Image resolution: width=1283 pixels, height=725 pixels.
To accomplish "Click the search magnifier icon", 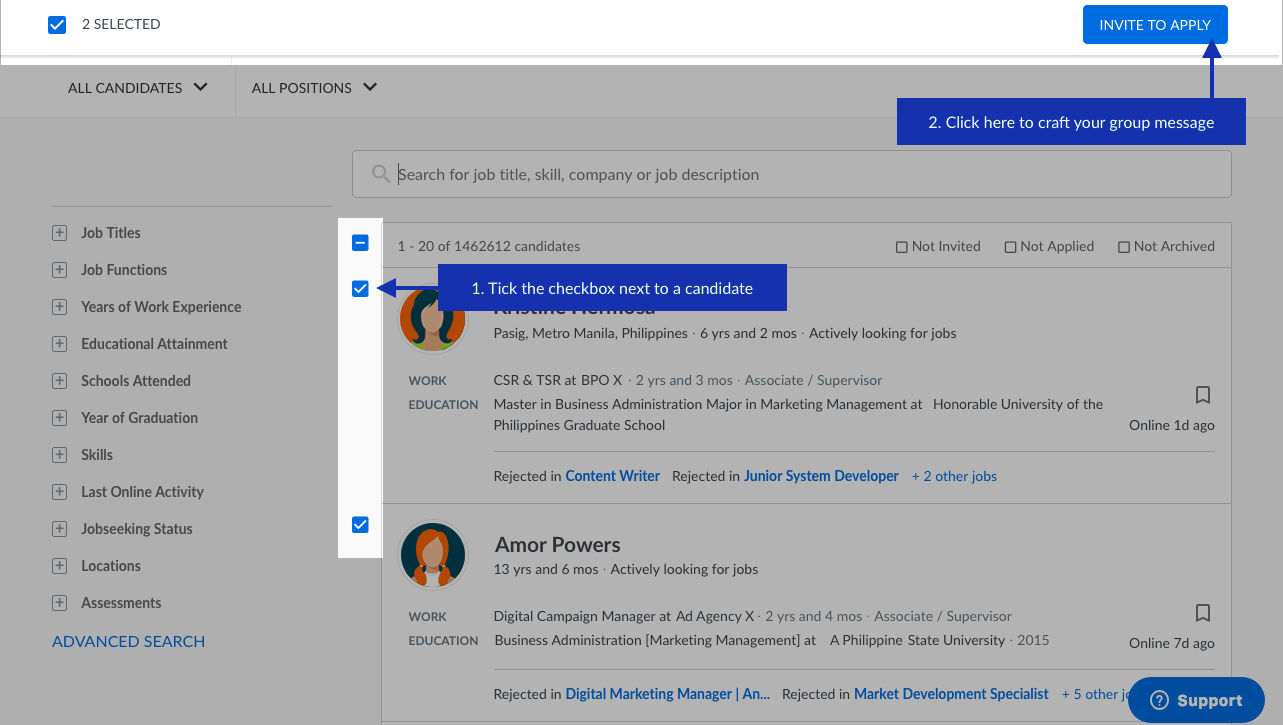I will (381, 174).
